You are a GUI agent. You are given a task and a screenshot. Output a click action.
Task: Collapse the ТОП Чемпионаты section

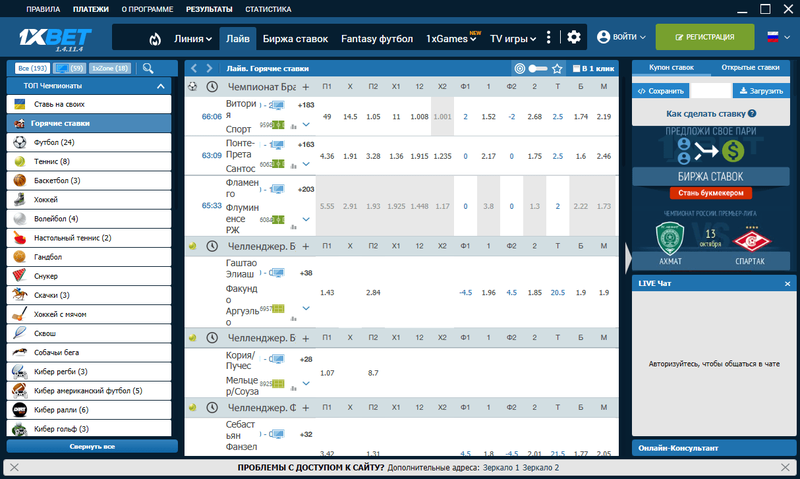[x=161, y=86]
